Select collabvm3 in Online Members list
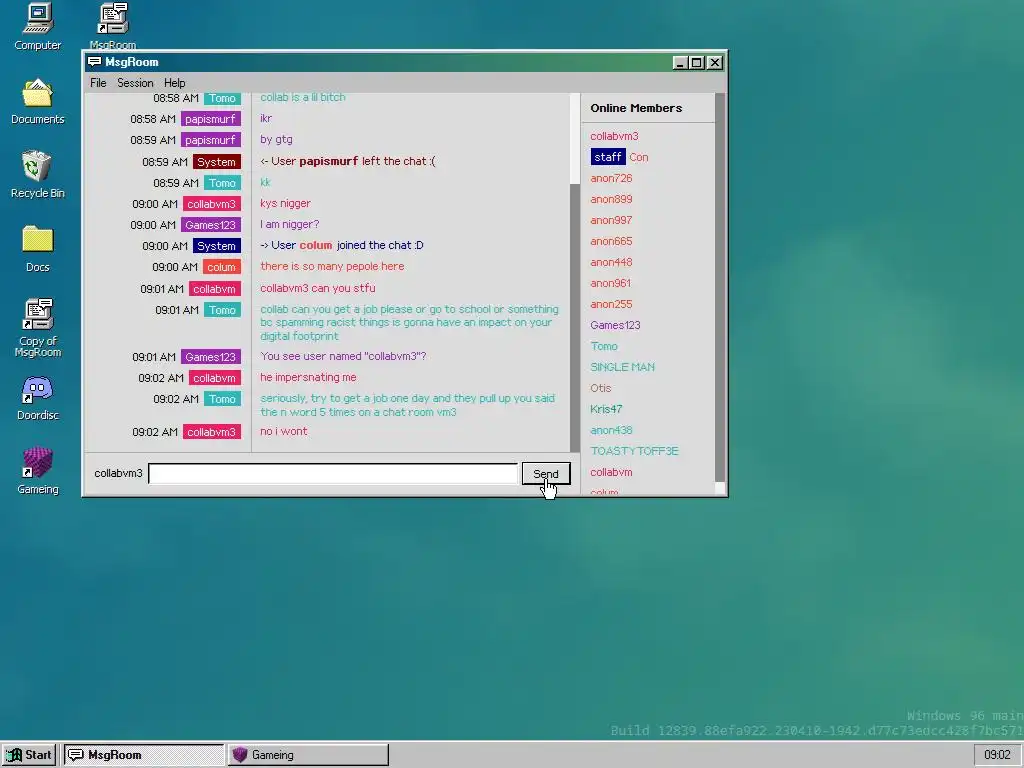The image size is (1024, 768). 614,136
